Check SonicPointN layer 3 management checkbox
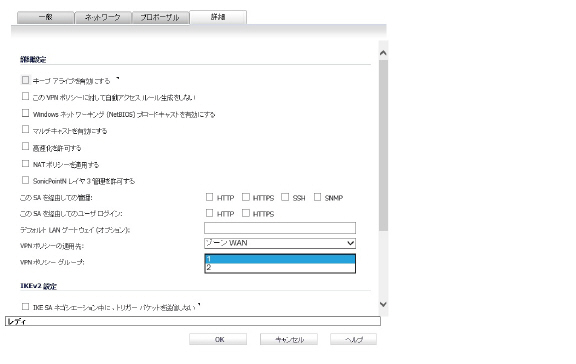Viewport: 576px width, 364px height. coord(25,180)
